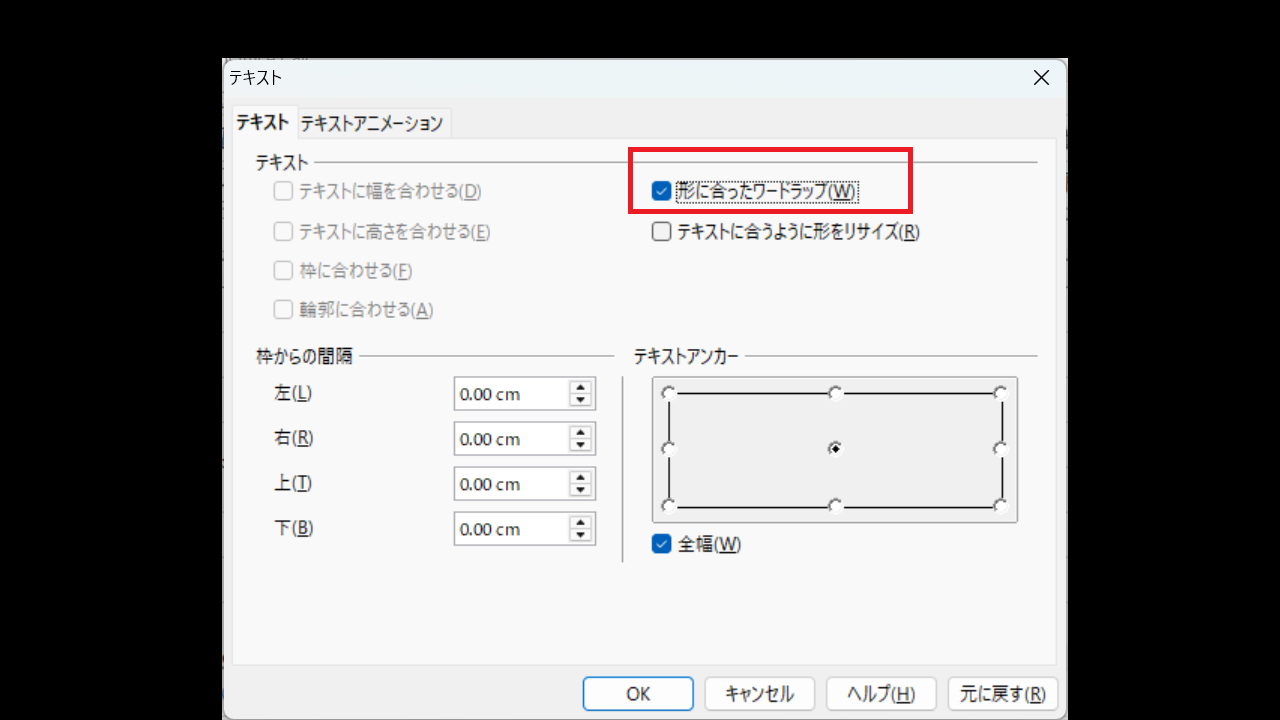Click the 右 spacing input field
1280x720 pixels.
[510, 439]
